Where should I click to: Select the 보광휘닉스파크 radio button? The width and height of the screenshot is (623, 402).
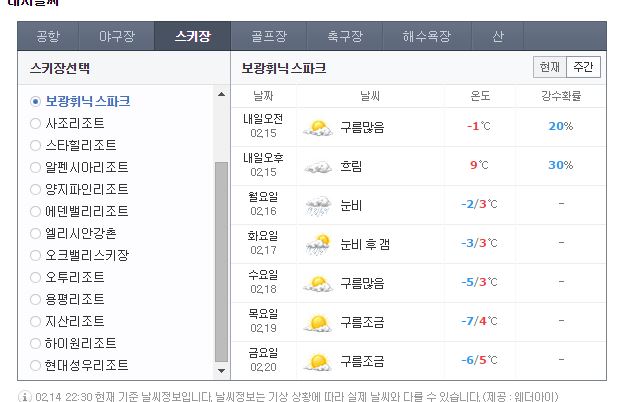(x=35, y=102)
